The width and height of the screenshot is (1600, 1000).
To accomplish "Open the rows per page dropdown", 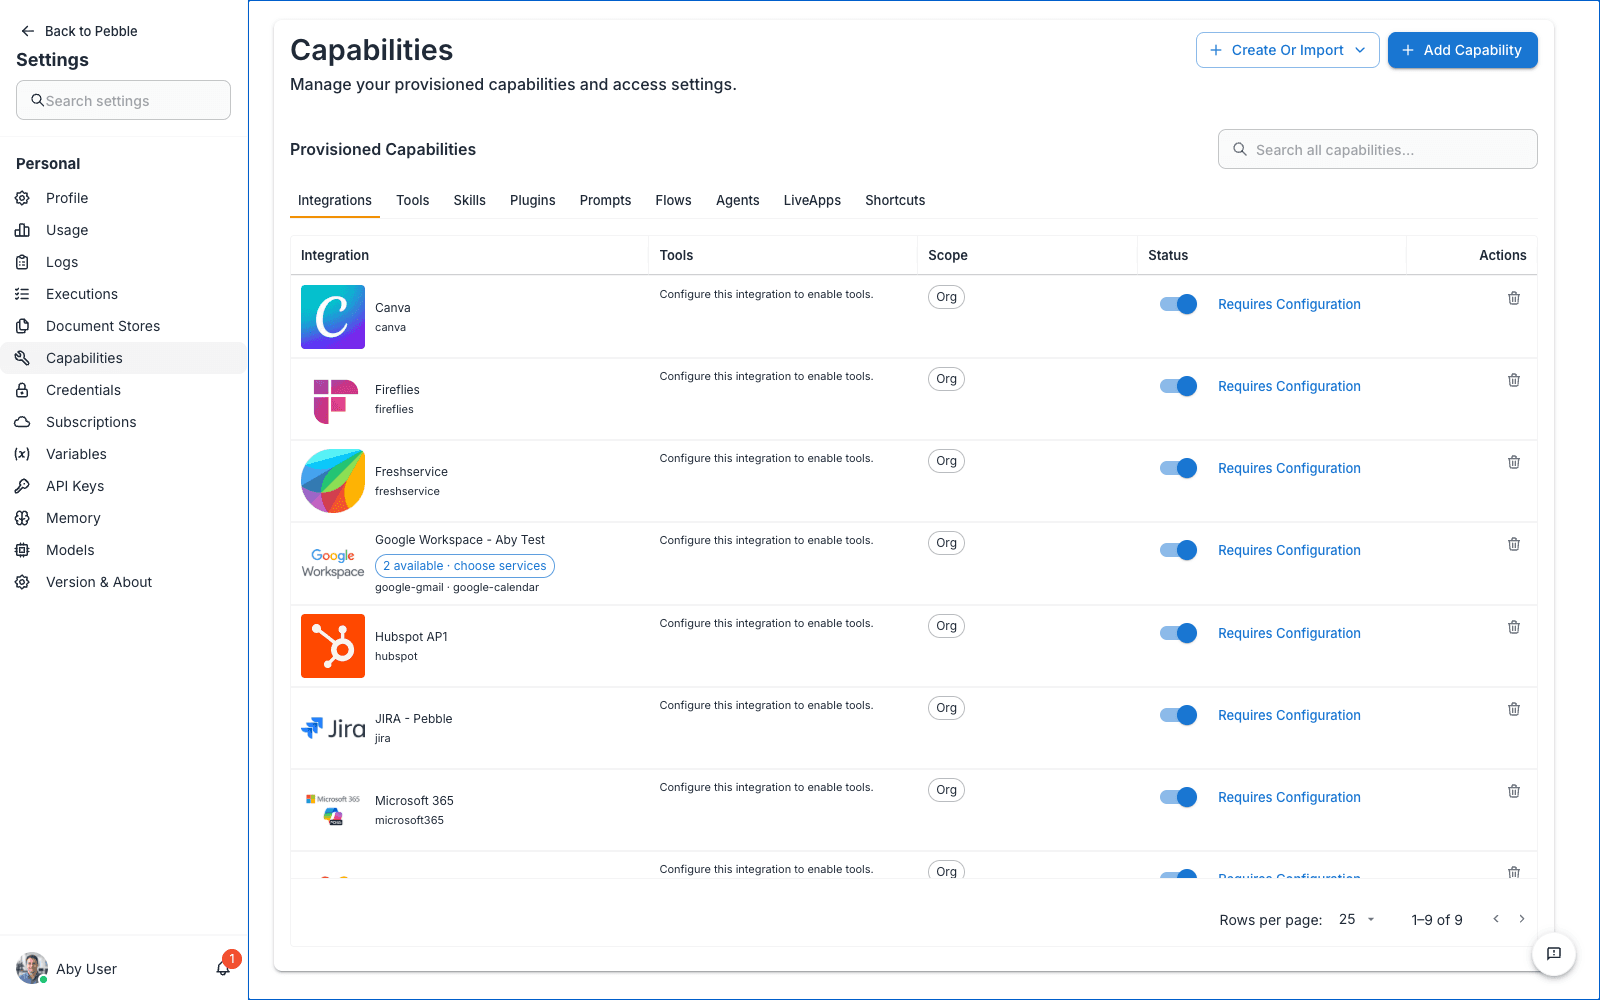I will (x=1357, y=919).
